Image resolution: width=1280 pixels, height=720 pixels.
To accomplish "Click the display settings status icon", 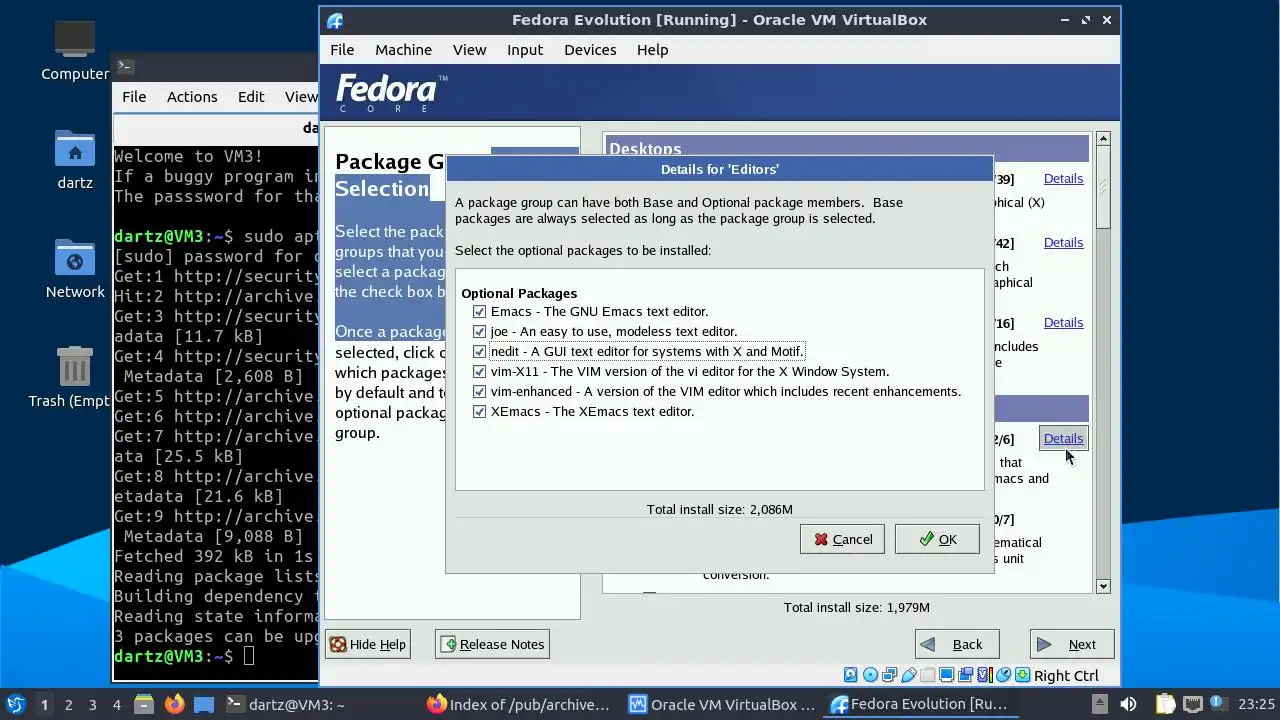I will click(947, 675).
